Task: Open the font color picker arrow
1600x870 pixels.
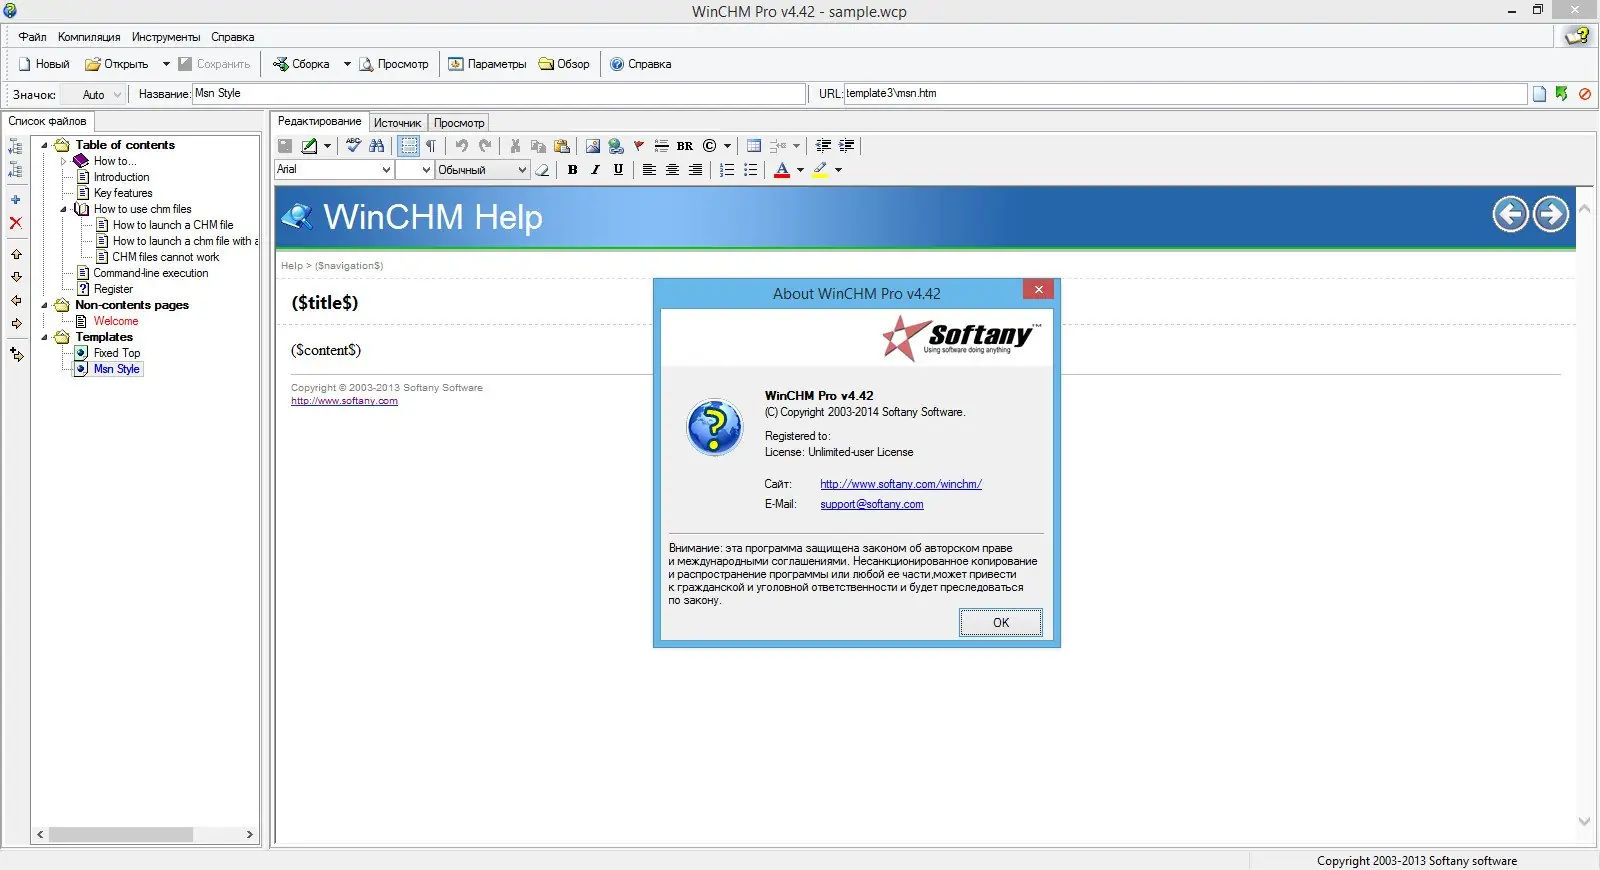Action: point(800,170)
